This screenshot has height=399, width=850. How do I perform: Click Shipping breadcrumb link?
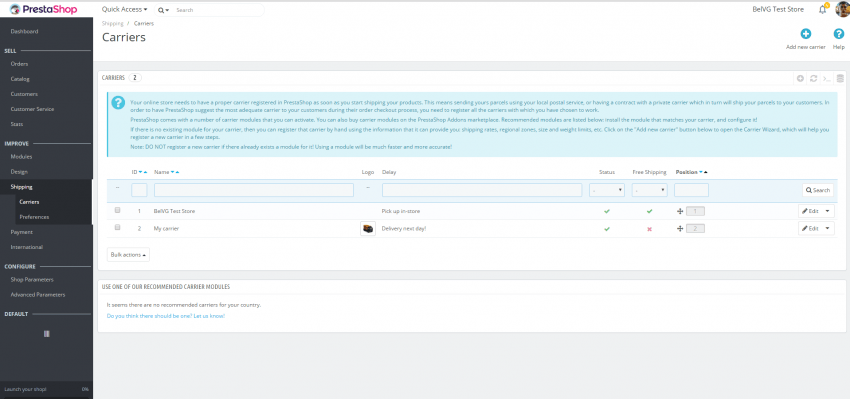[113, 24]
